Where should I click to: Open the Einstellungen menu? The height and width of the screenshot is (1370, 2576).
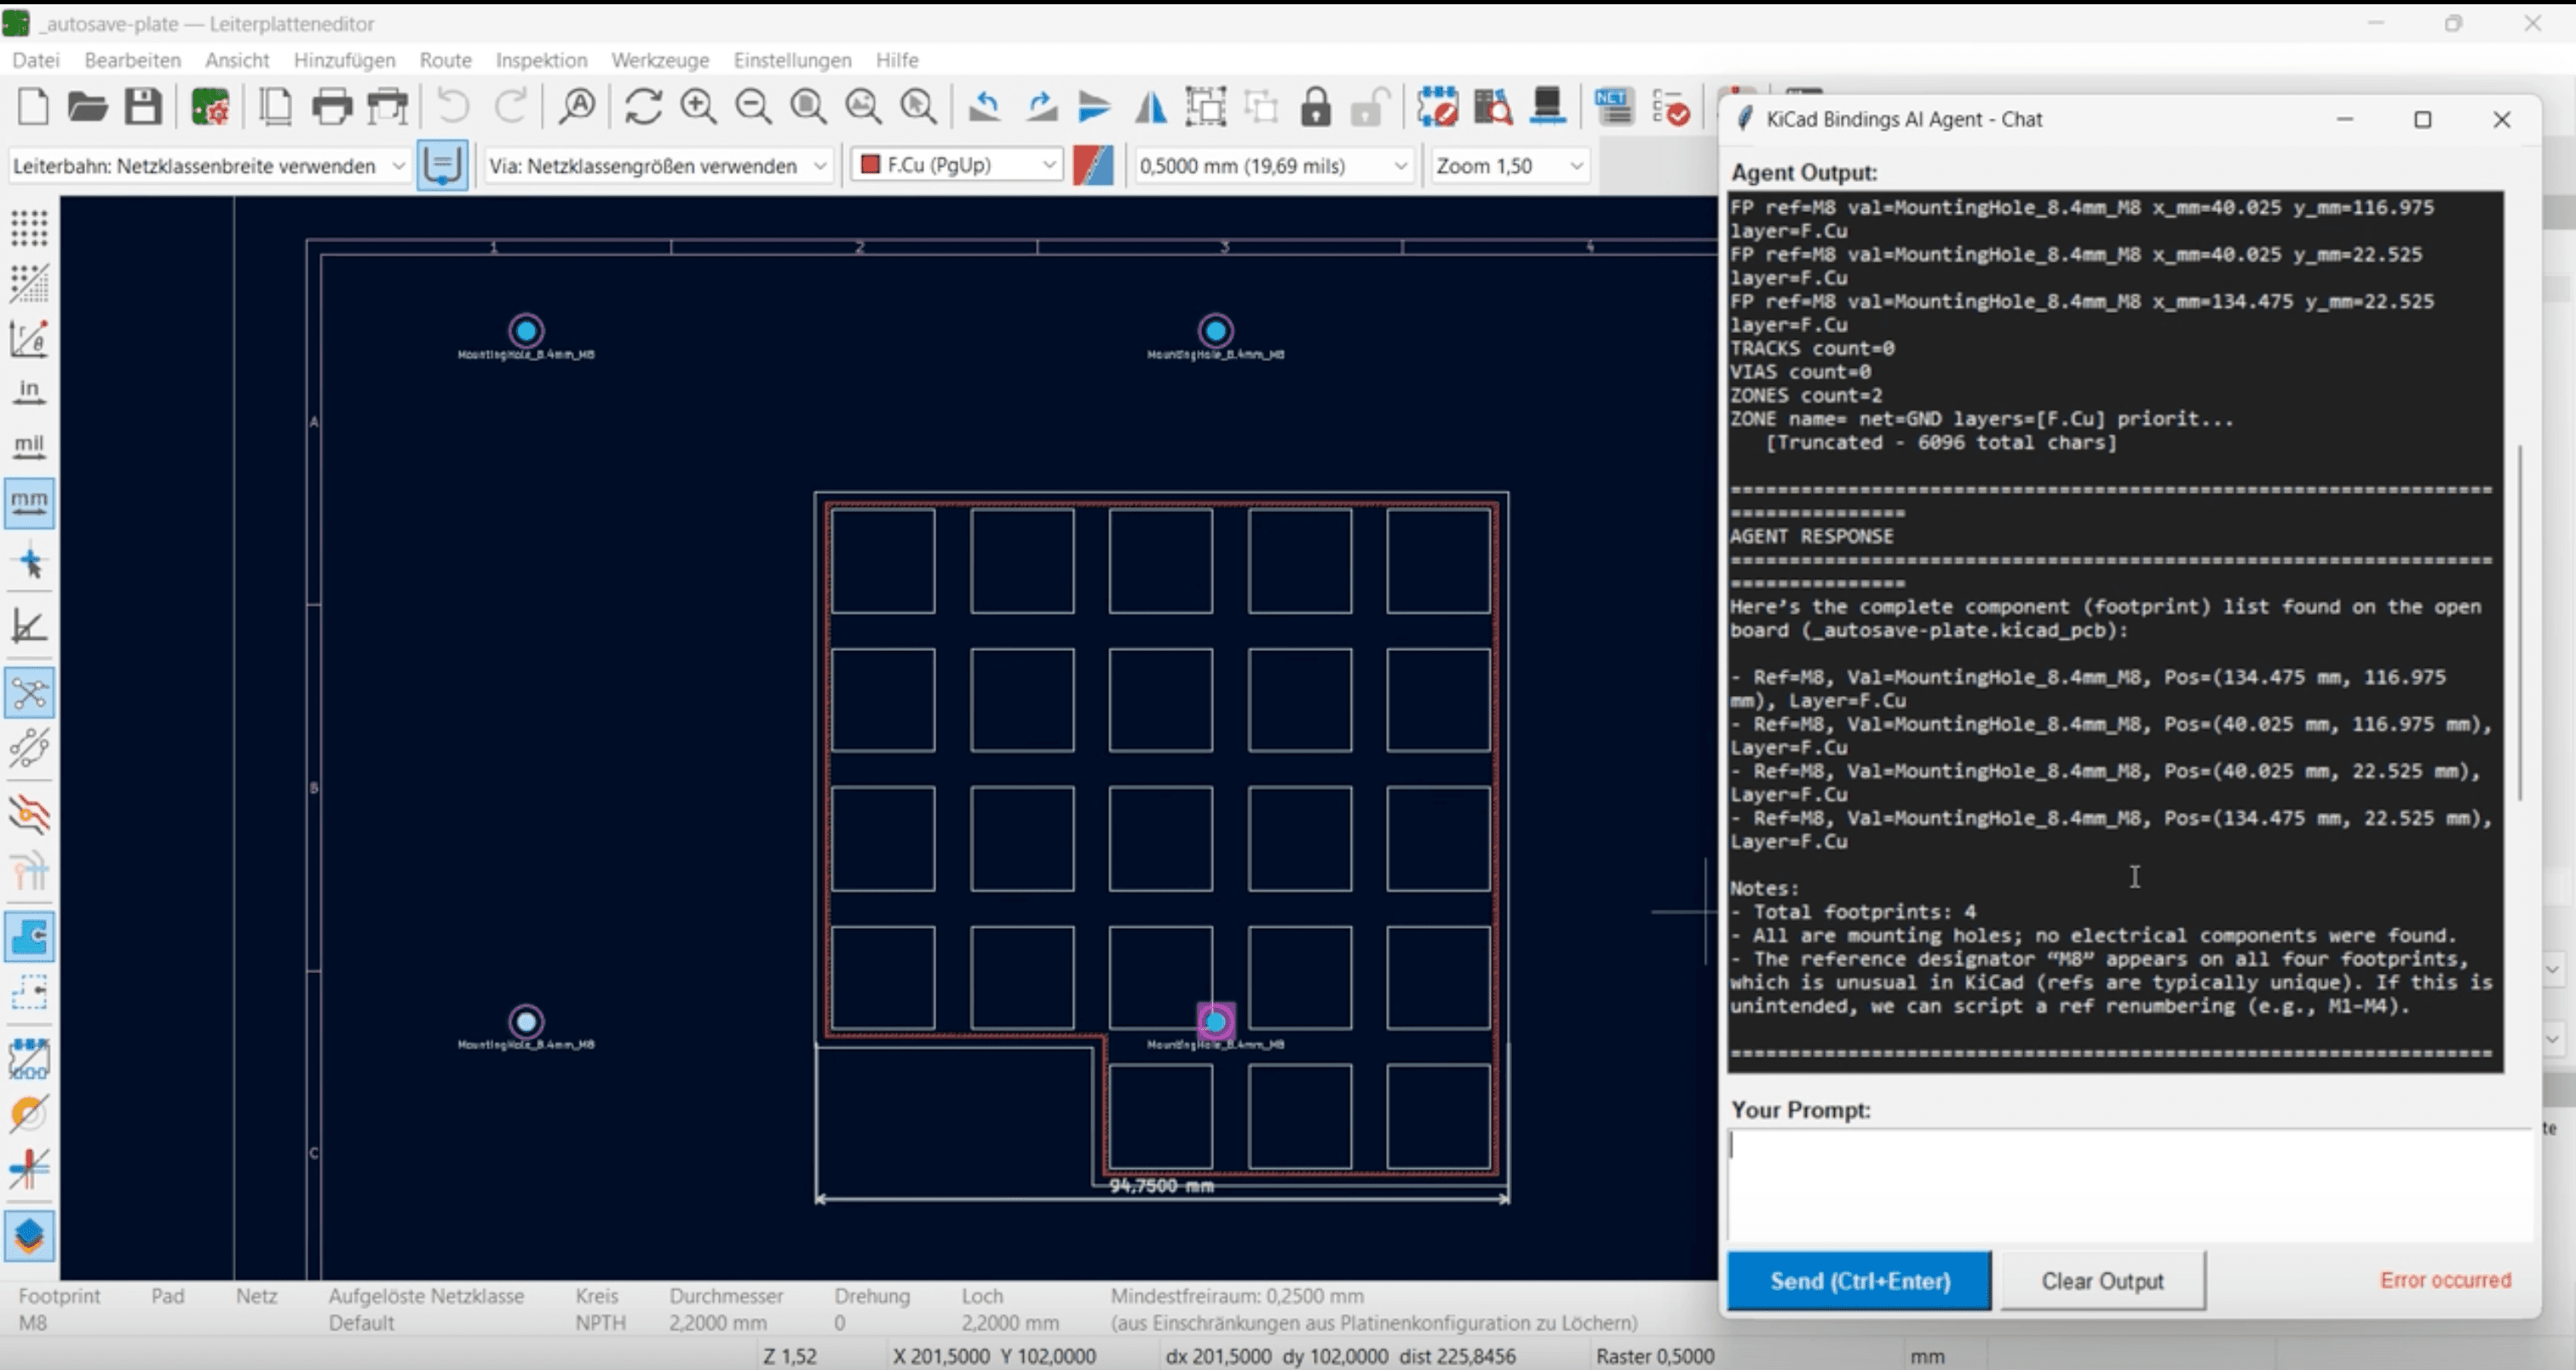(x=792, y=60)
